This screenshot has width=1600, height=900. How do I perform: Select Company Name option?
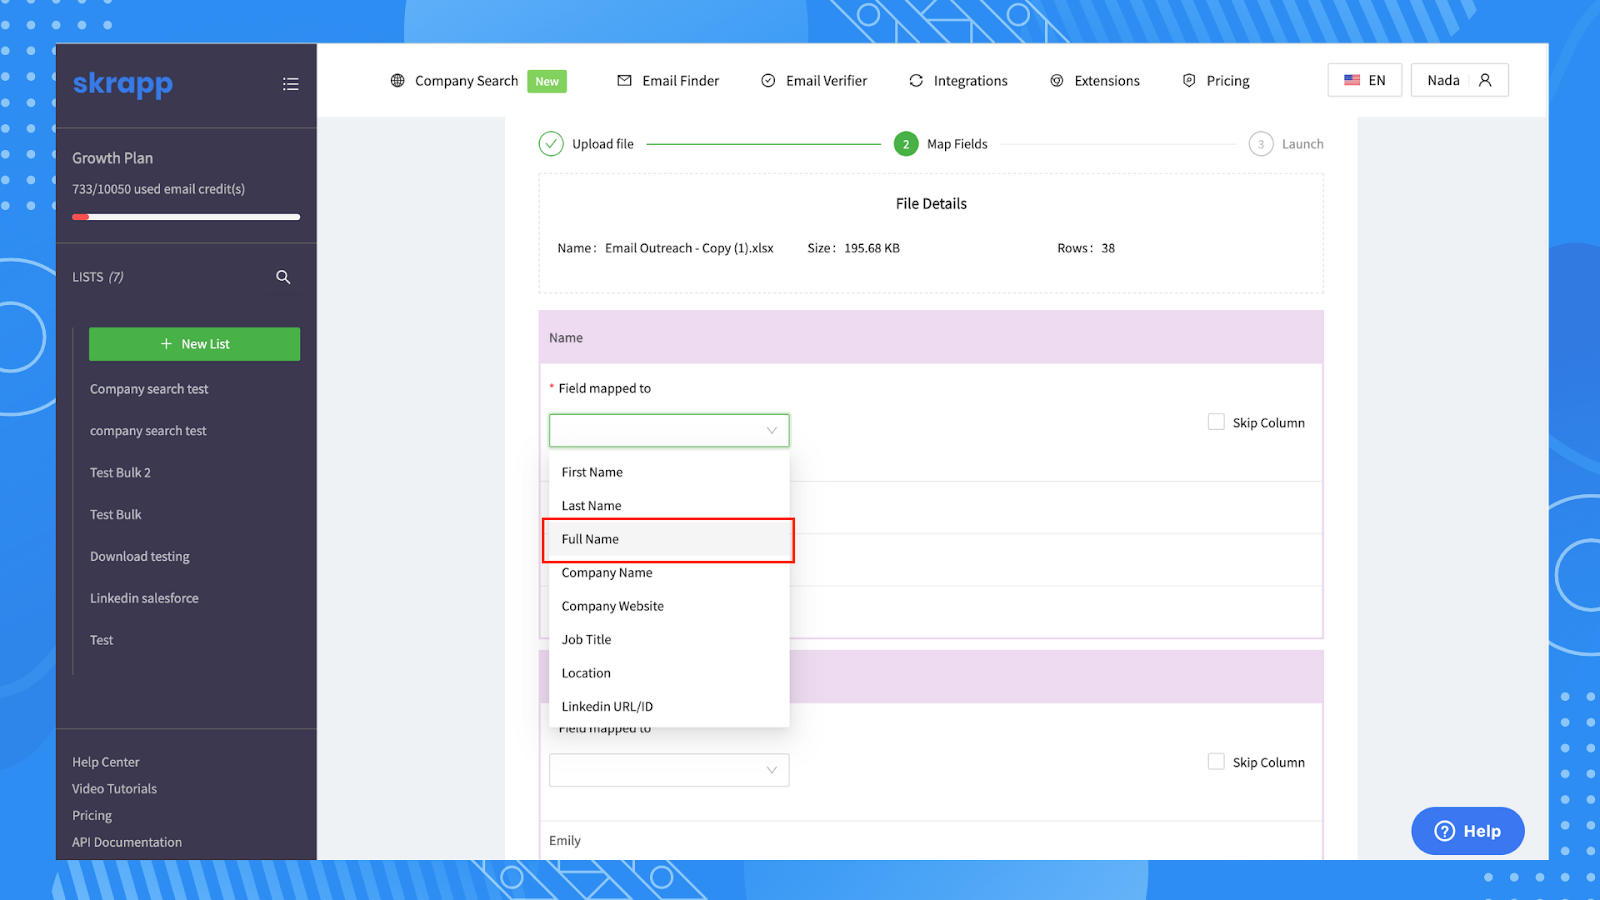[669, 573]
